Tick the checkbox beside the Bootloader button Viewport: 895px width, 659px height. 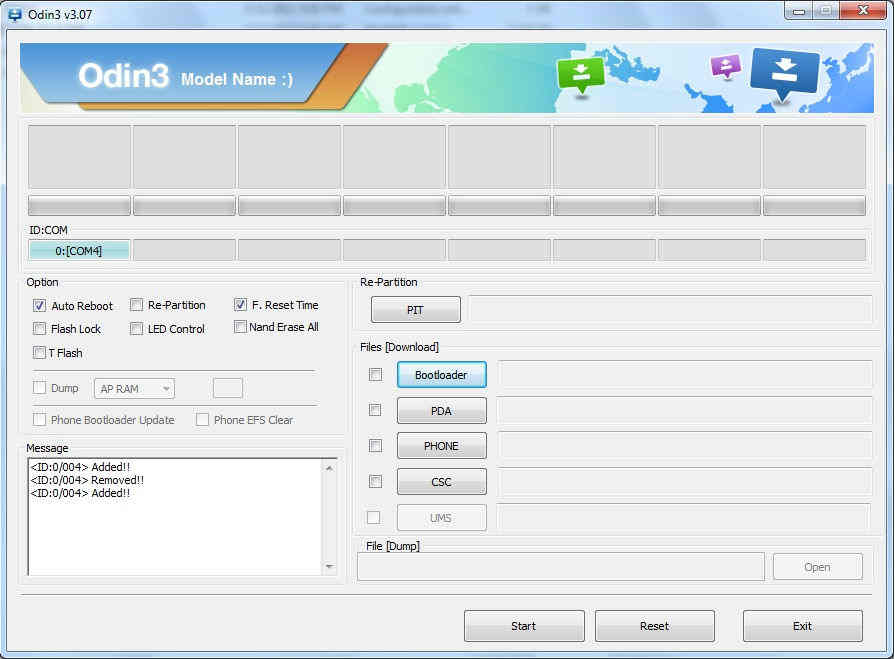tap(375, 374)
